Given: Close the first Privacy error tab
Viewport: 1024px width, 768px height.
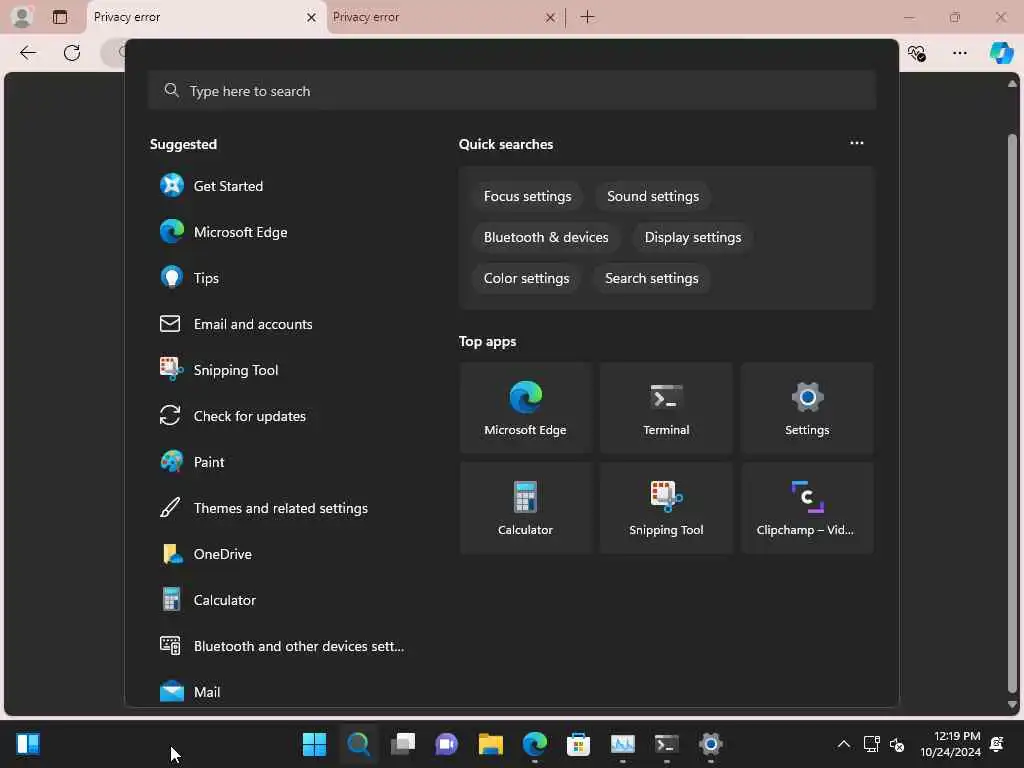Looking at the screenshot, I should click(x=312, y=18).
